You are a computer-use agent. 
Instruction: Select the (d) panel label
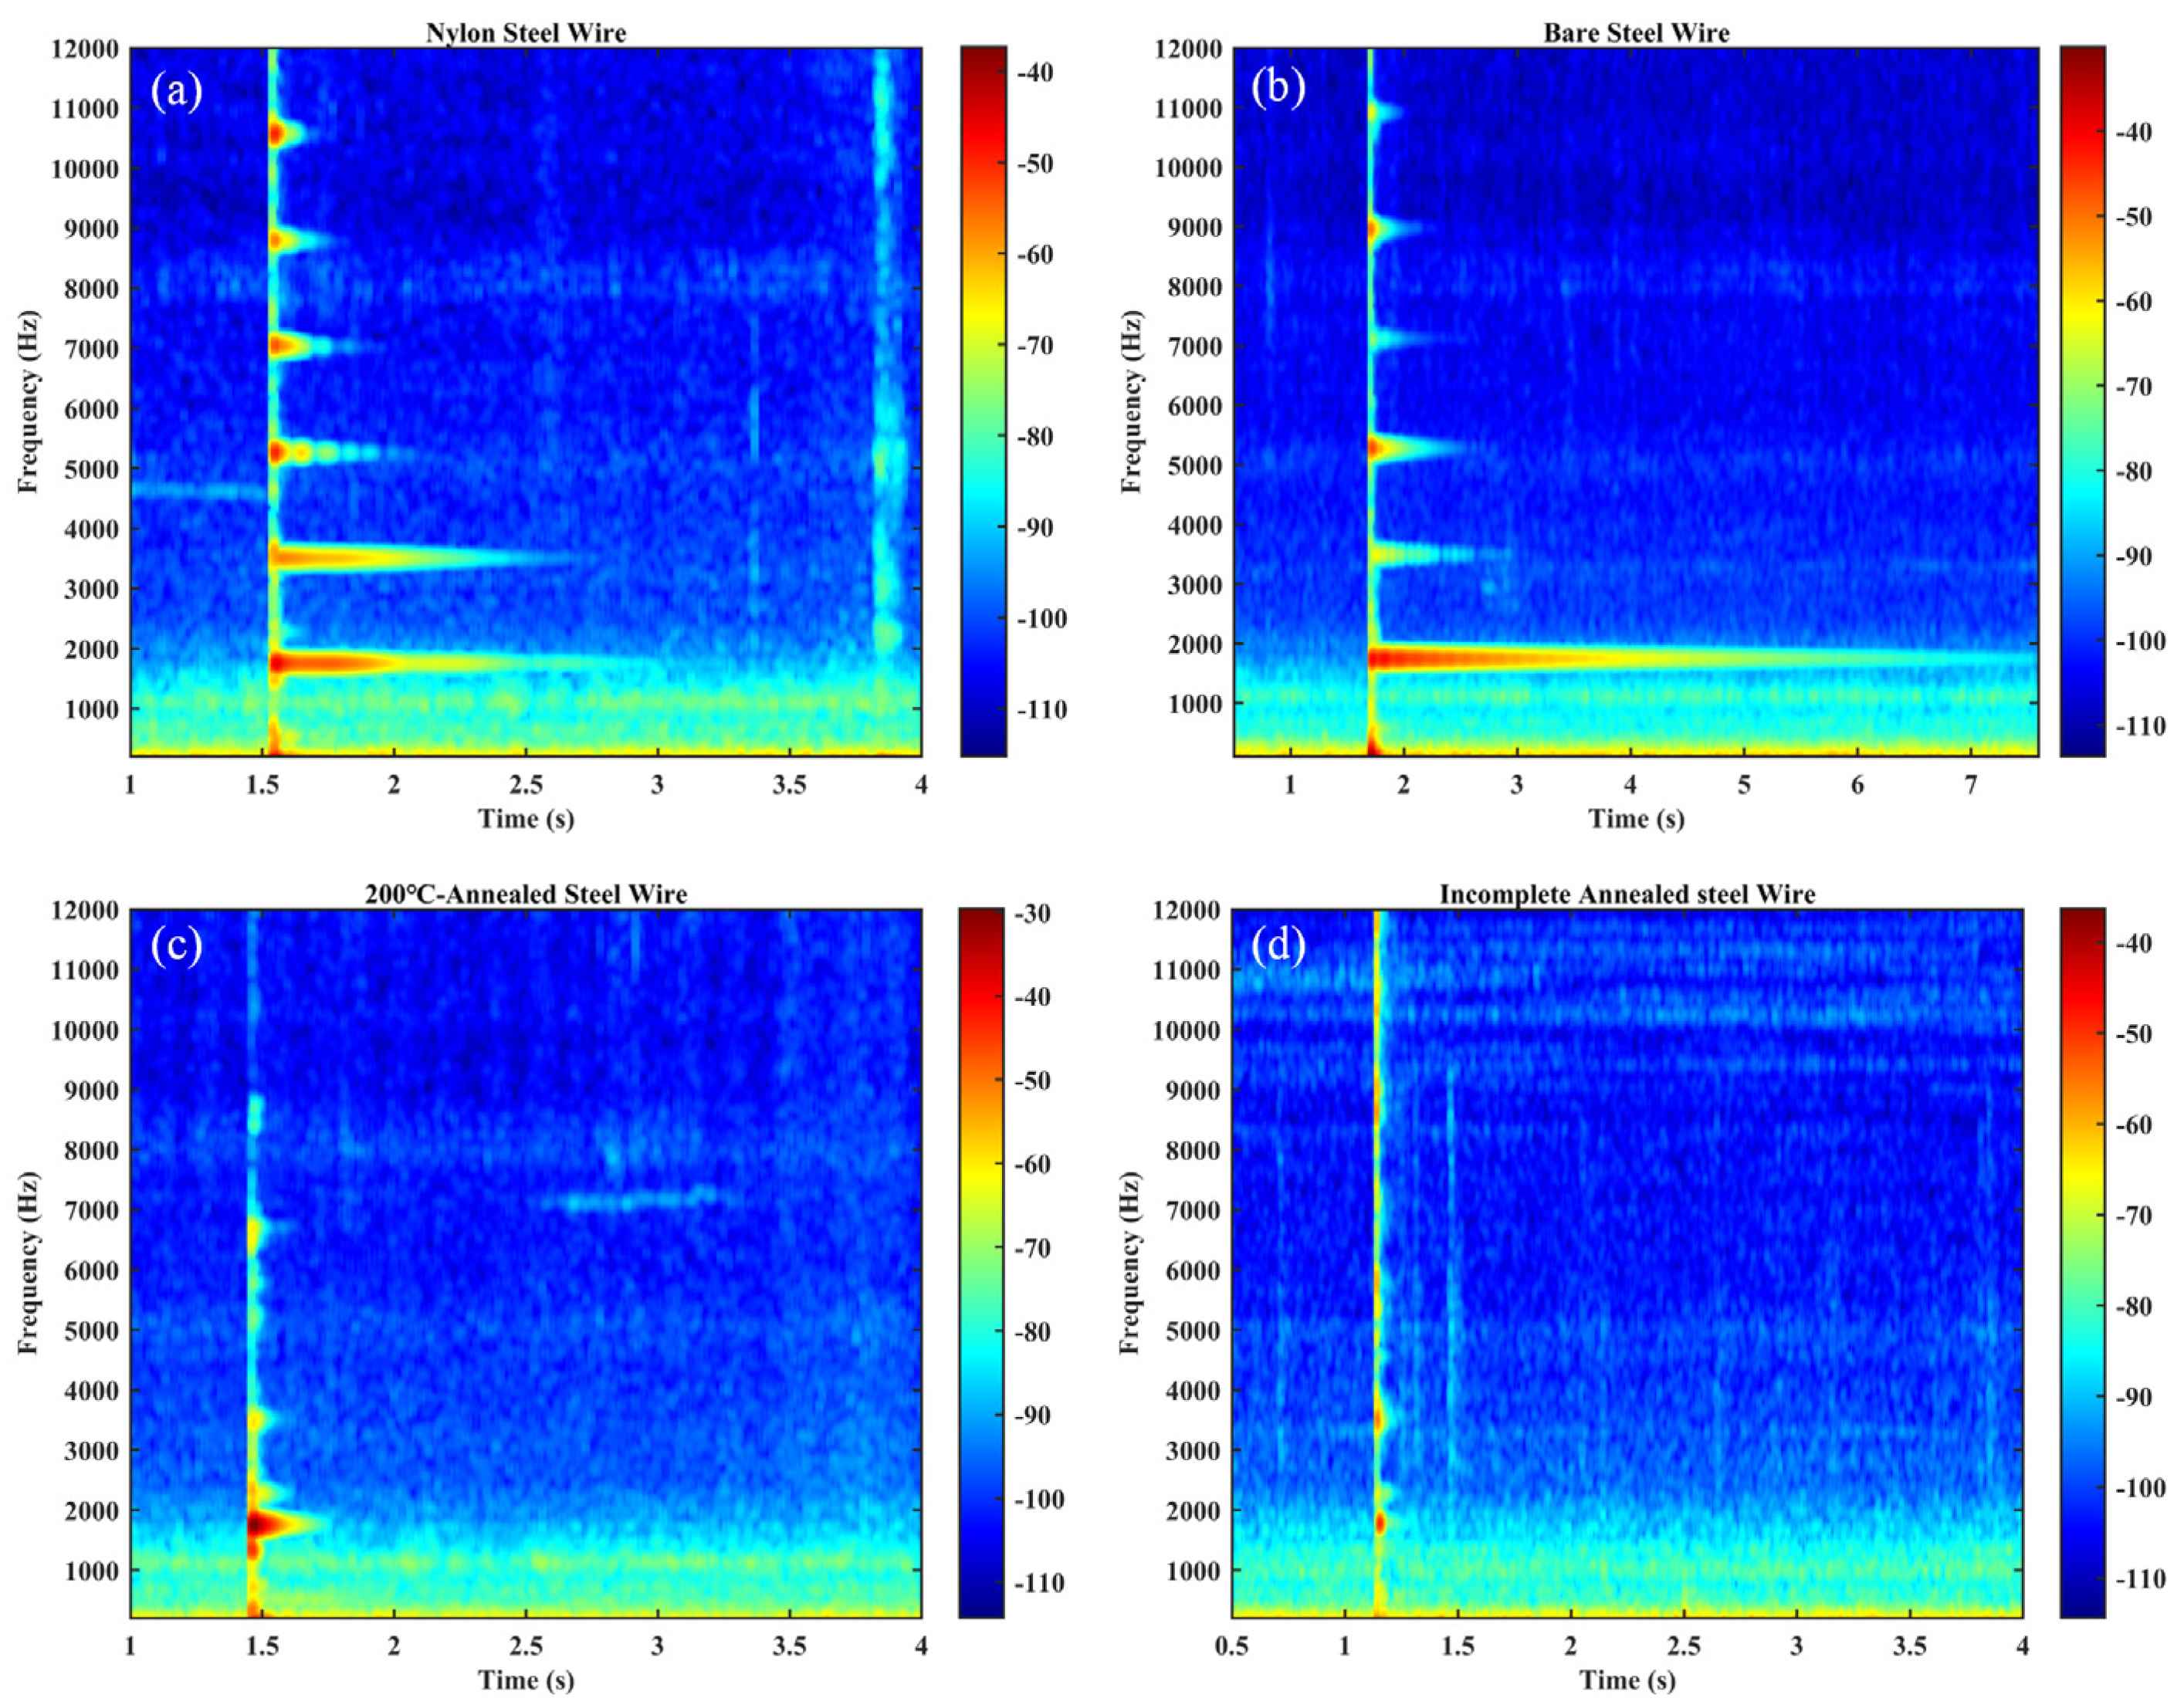[x=1279, y=946]
